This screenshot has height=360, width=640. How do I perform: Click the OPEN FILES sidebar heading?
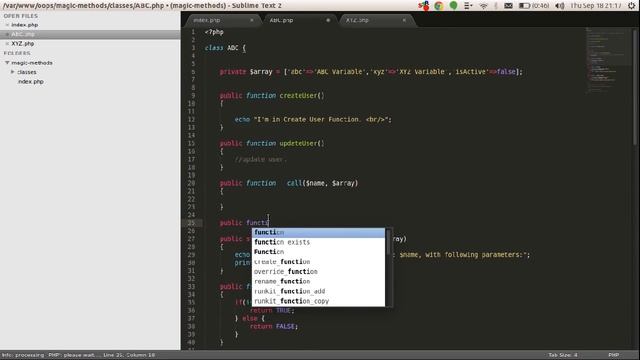tap(20, 16)
